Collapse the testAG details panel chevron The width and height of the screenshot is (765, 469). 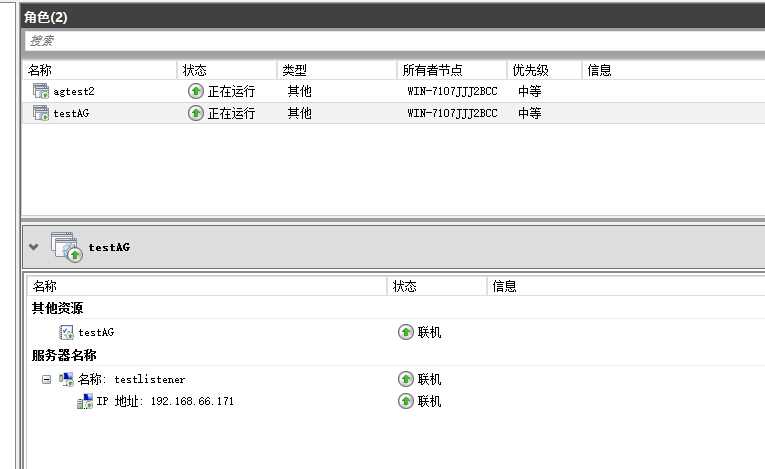[34, 246]
